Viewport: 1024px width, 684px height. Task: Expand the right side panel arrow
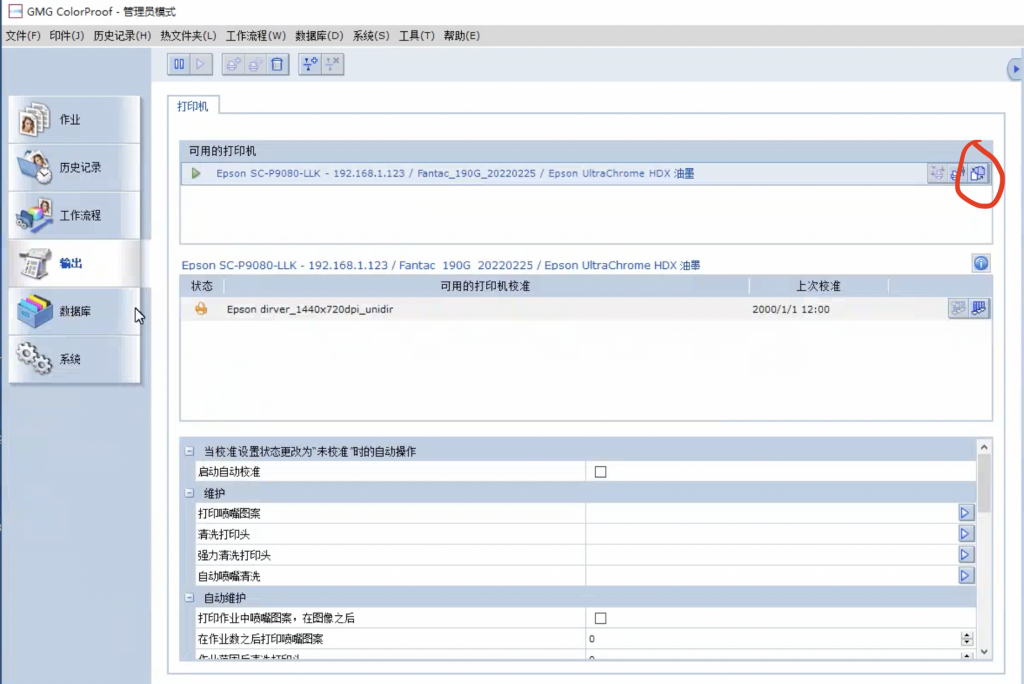1016,69
